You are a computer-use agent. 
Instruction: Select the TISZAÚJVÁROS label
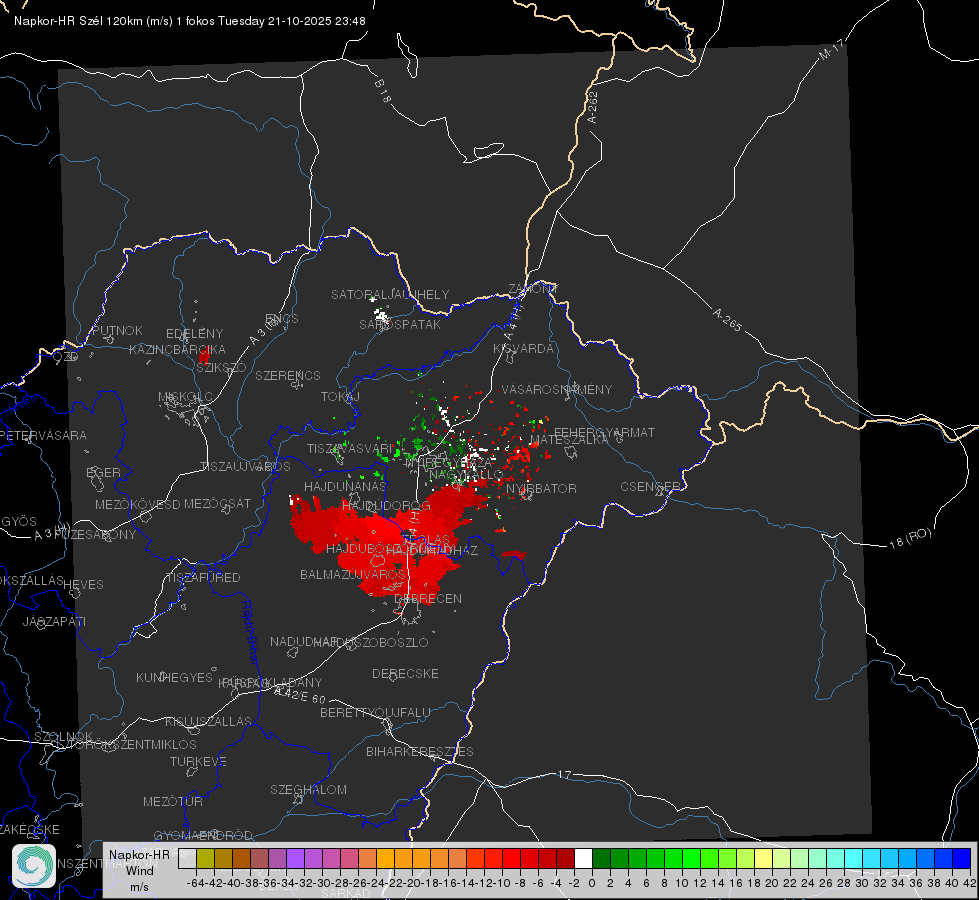tap(245, 467)
